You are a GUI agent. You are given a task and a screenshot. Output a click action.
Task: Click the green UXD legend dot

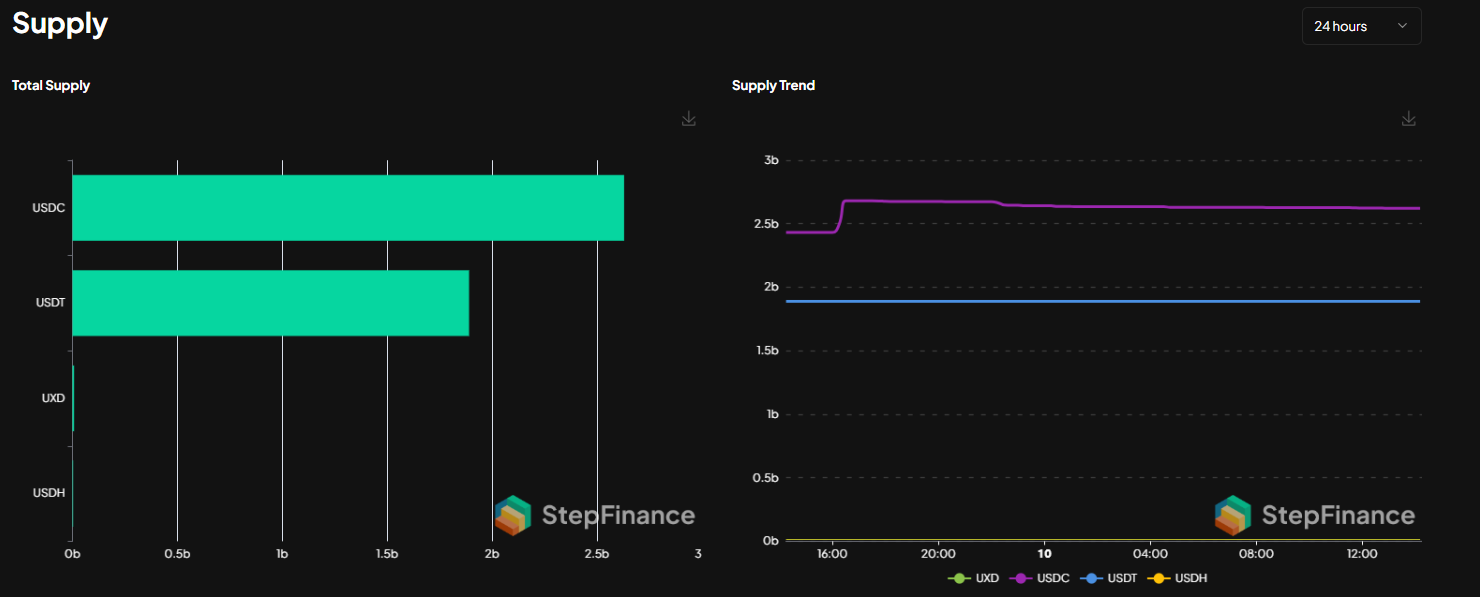coord(957,578)
